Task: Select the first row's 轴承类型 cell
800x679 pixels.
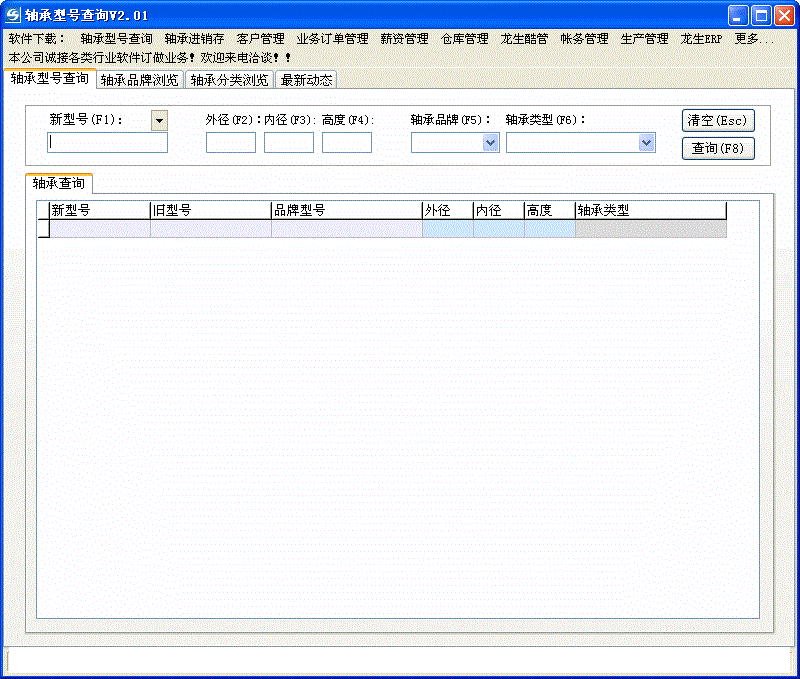Action: [651, 229]
